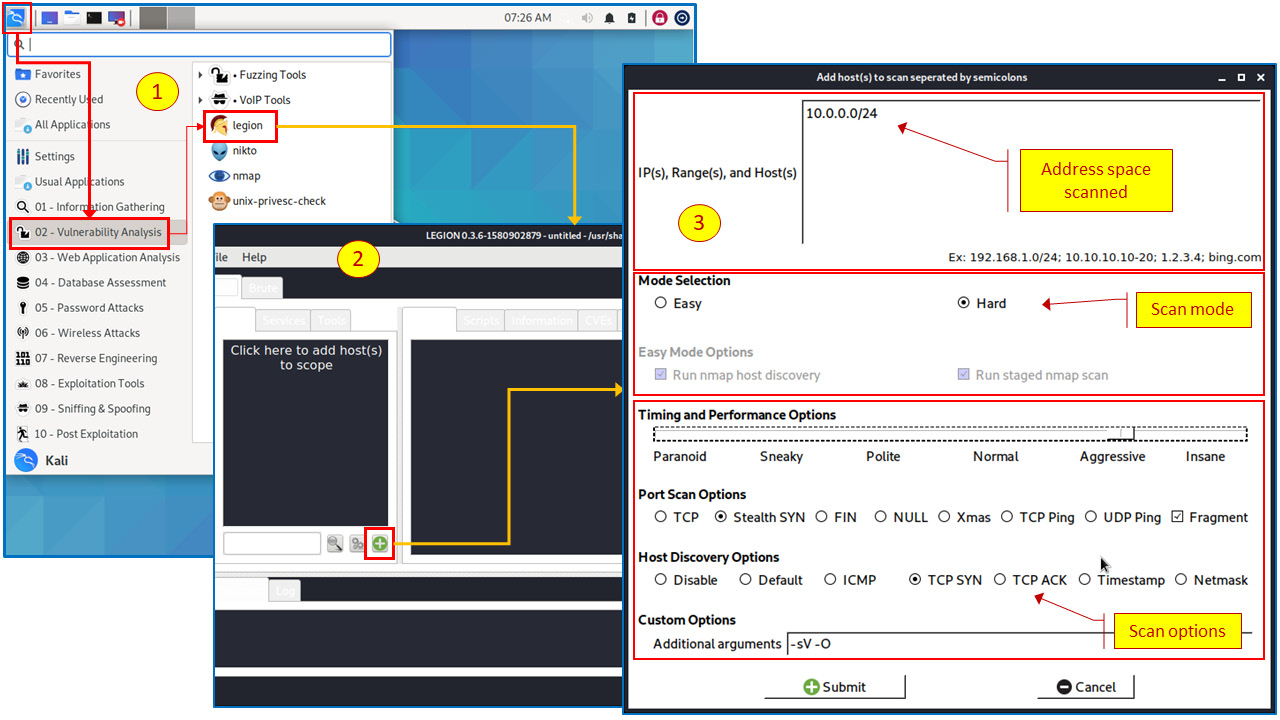Launch nikto from the tools list
This screenshot has height=720, width=1280.
(233, 151)
